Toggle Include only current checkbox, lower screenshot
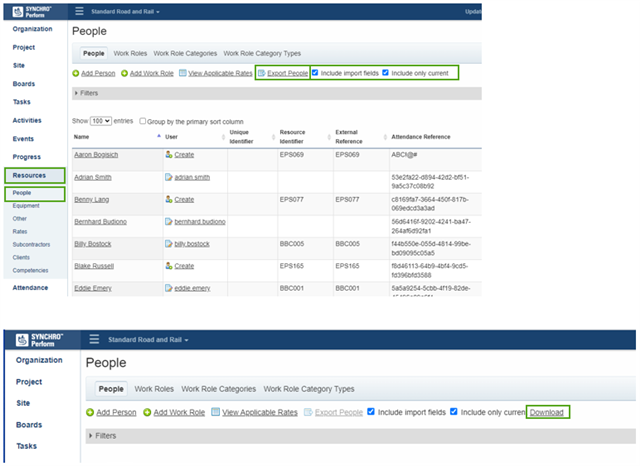This screenshot has height=466, width=640. (x=453, y=411)
